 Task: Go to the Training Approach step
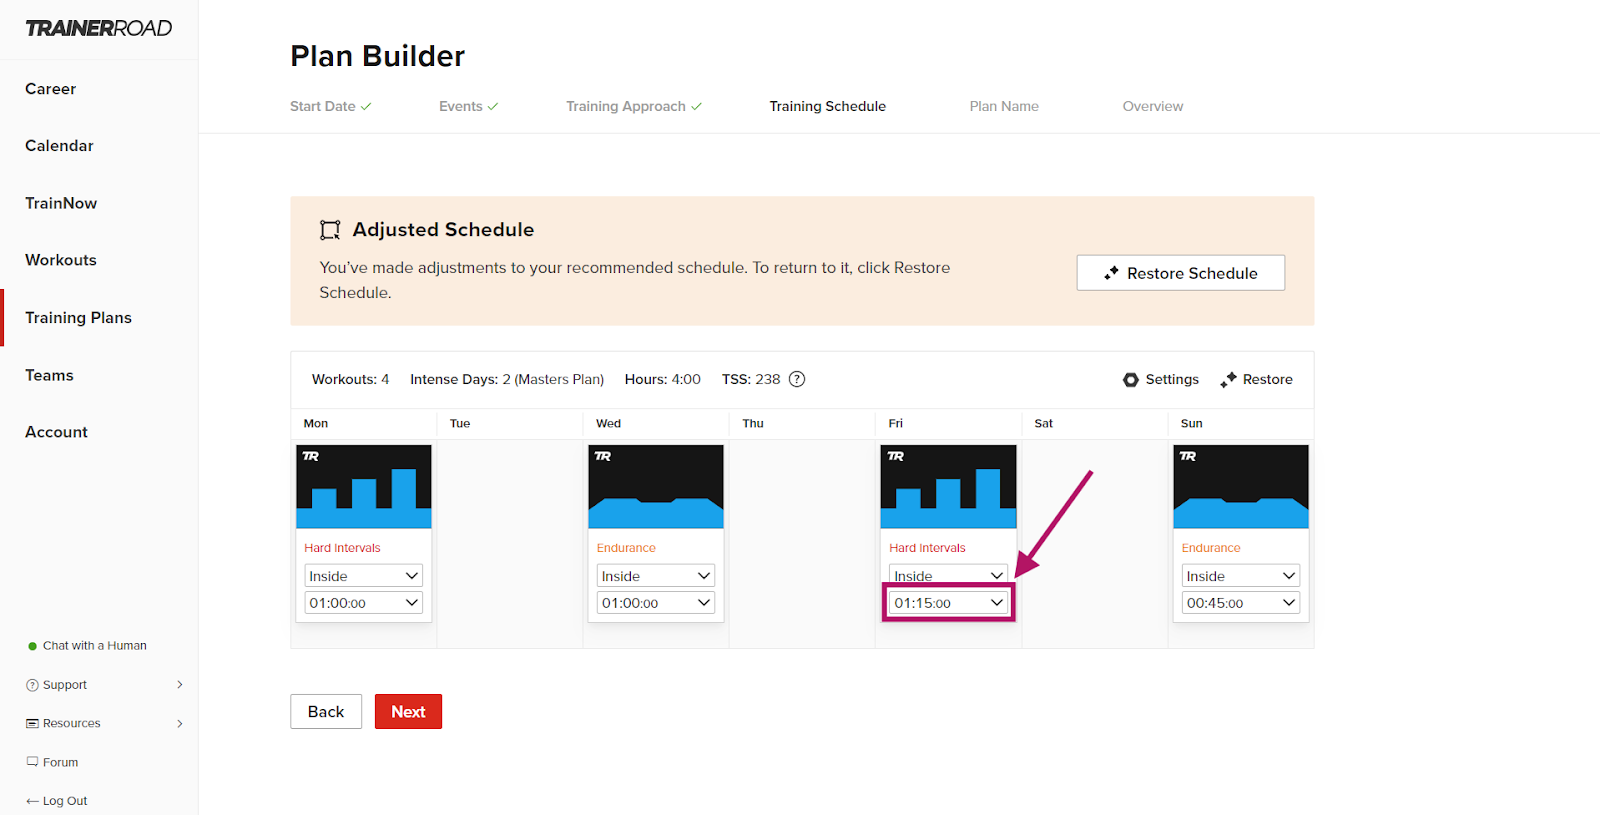click(x=626, y=106)
